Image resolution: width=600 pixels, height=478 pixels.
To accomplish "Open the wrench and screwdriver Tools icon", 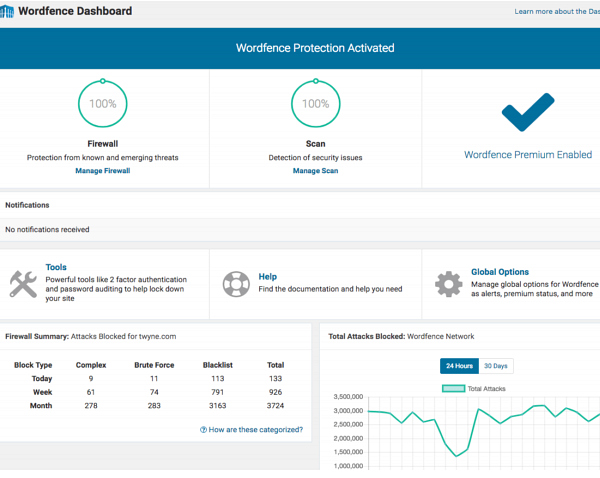I will click(x=23, y=284).
